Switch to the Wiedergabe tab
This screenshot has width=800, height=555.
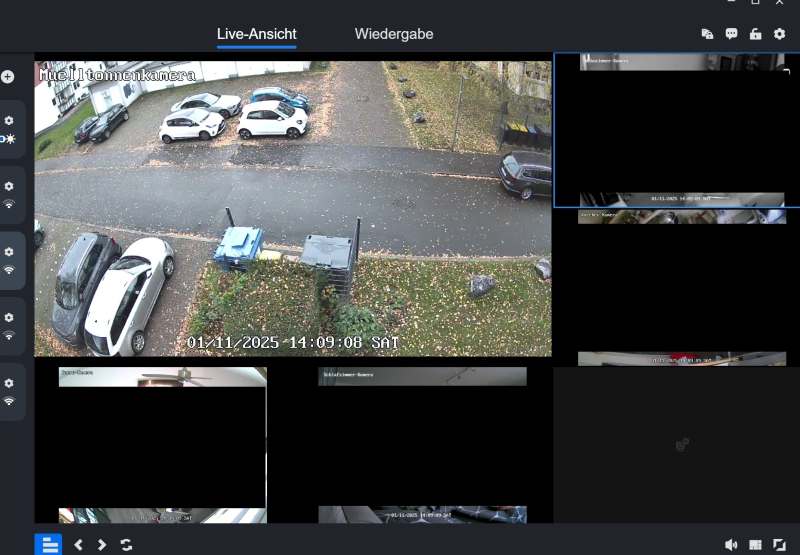coord(394,34)
